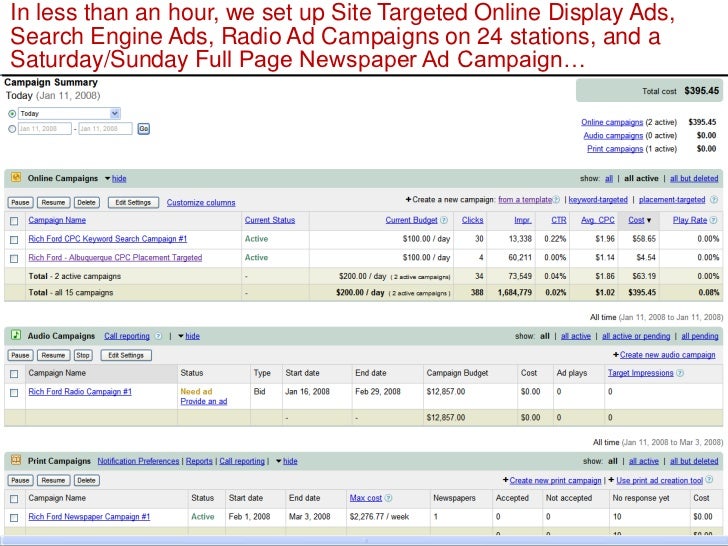Open help icon next to Current Budget

tap(444, 220)
